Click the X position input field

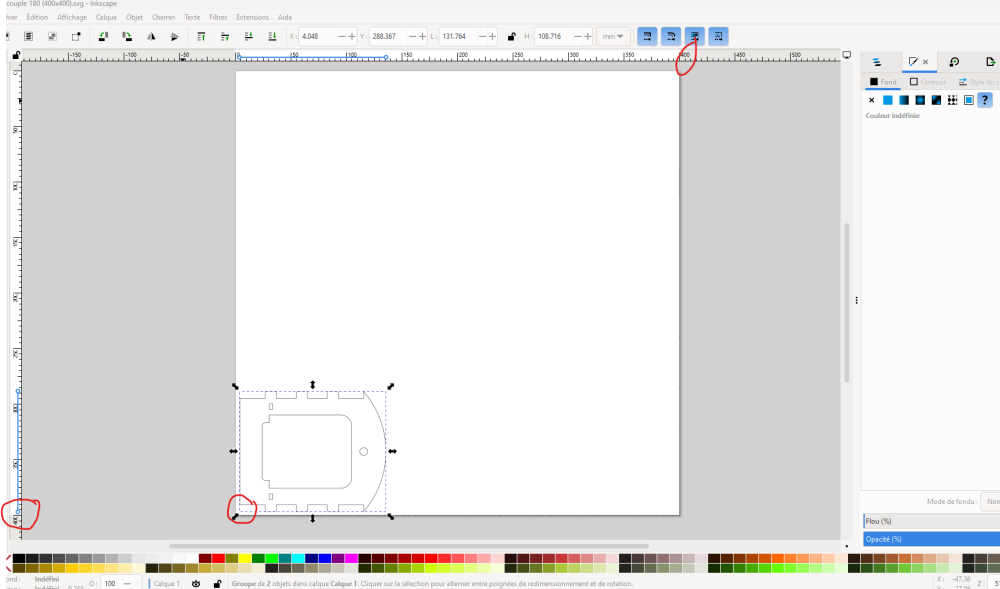coord(316,36)
